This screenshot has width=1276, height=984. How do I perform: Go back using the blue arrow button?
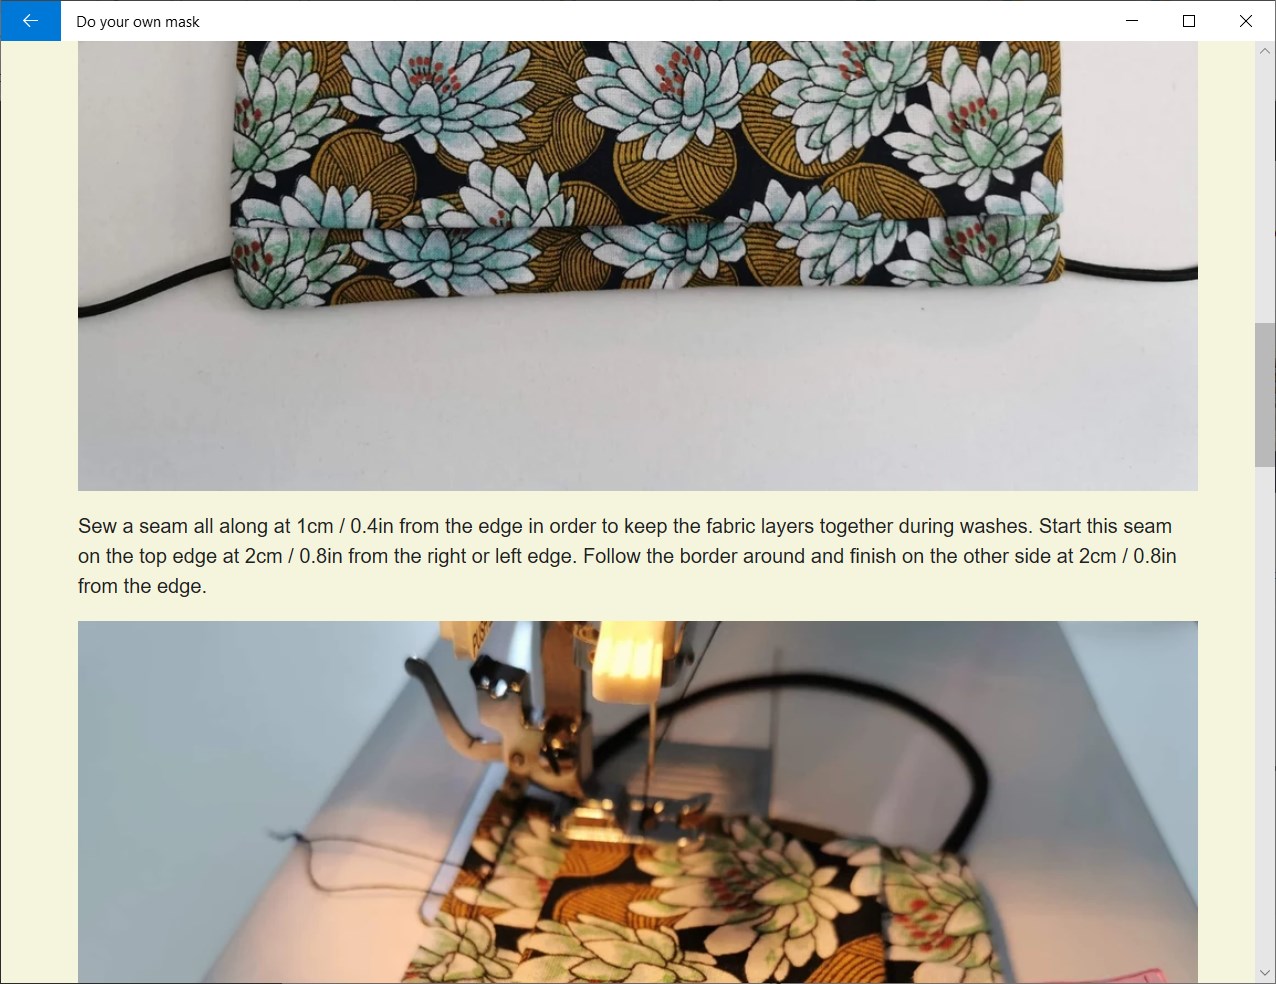[x=30, y=21]
